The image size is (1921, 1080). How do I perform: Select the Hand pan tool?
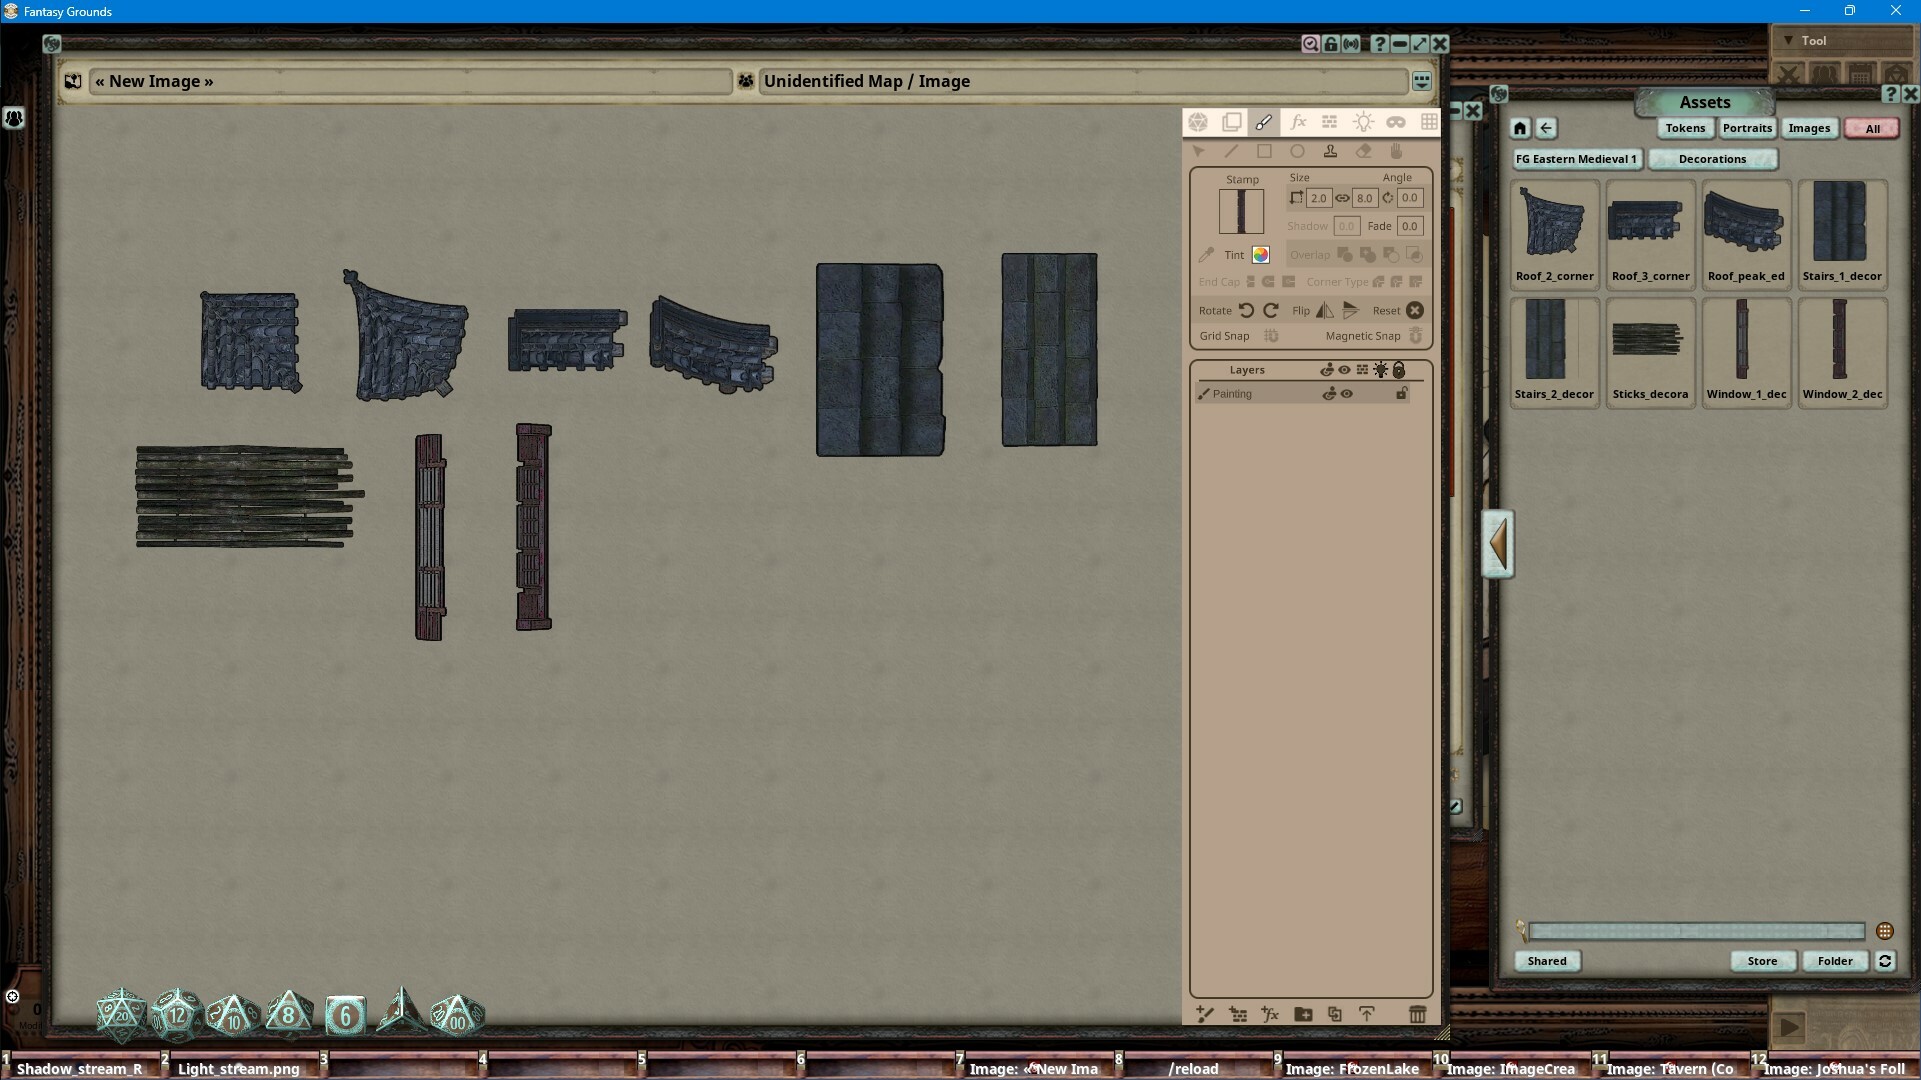(x=1397, y=151)
